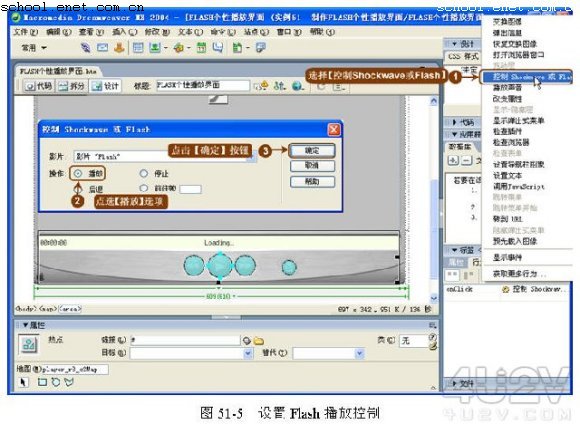The height and width of the screenshot is (424, 580).
Task: Click the 帮助 (Help) button in dialog
Action: click(312, 182)
